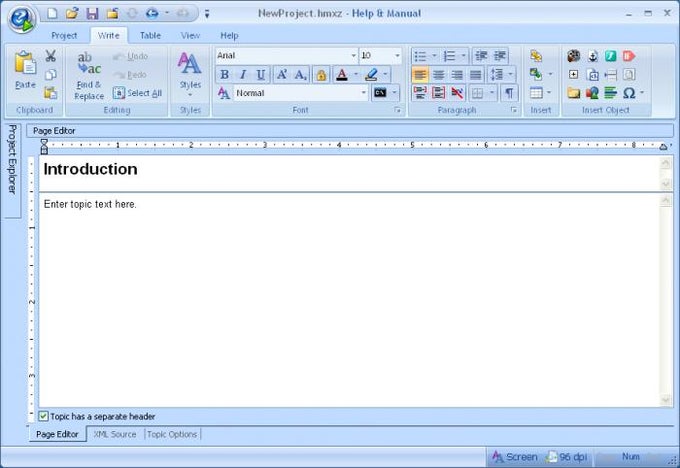Insert hyperlink from Insert group
This screenshot has width=680, height=468.
pos(536,56)
